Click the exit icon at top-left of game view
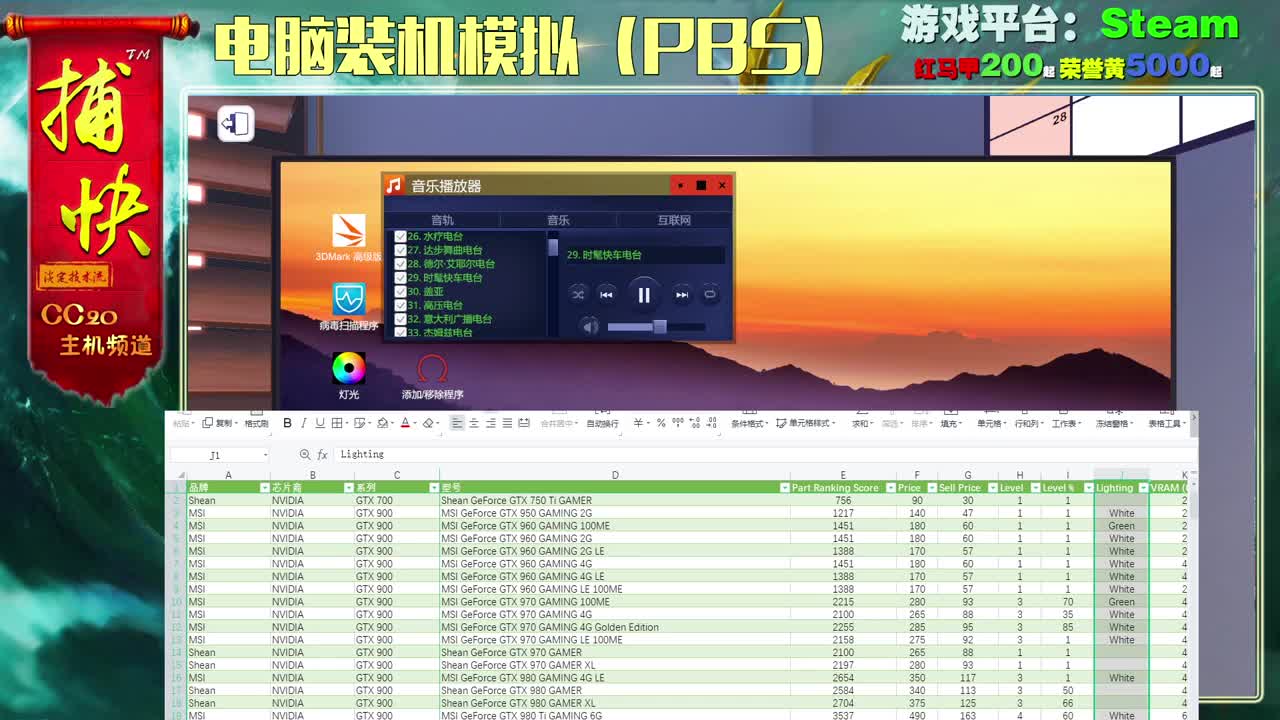1280x720 pixels. pos(236,124)
